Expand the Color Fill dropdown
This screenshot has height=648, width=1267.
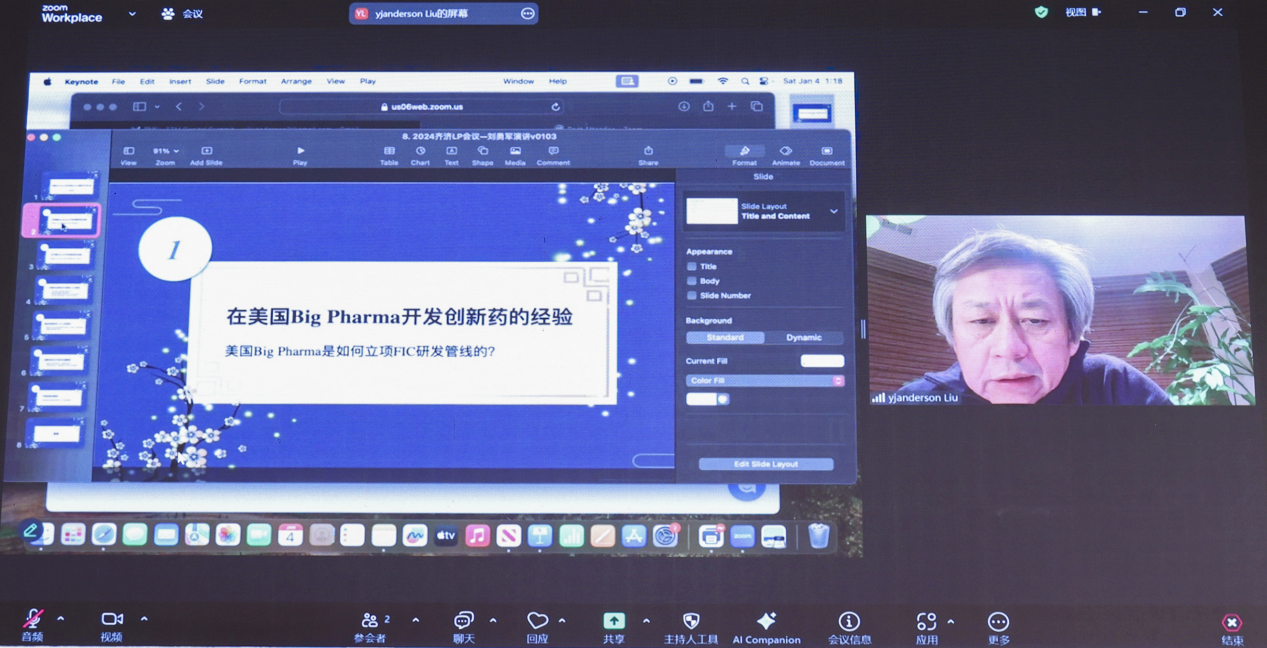838,381
